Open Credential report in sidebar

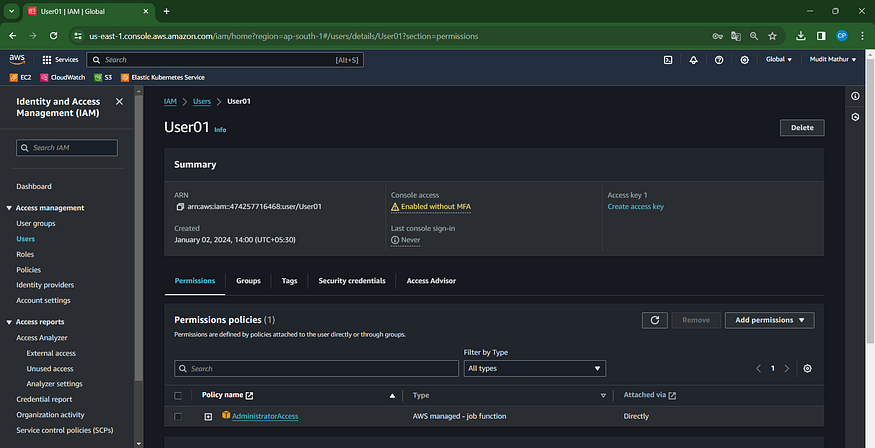44,399
